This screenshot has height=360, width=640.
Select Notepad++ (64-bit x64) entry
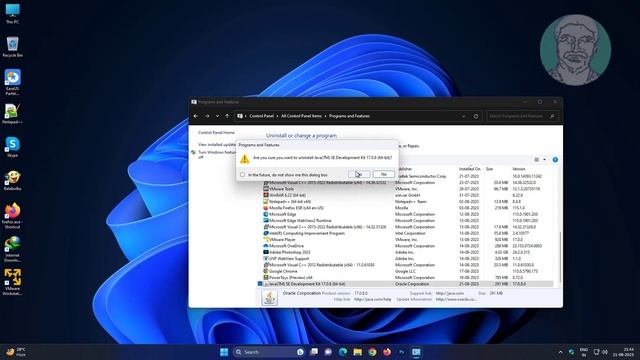408,202
